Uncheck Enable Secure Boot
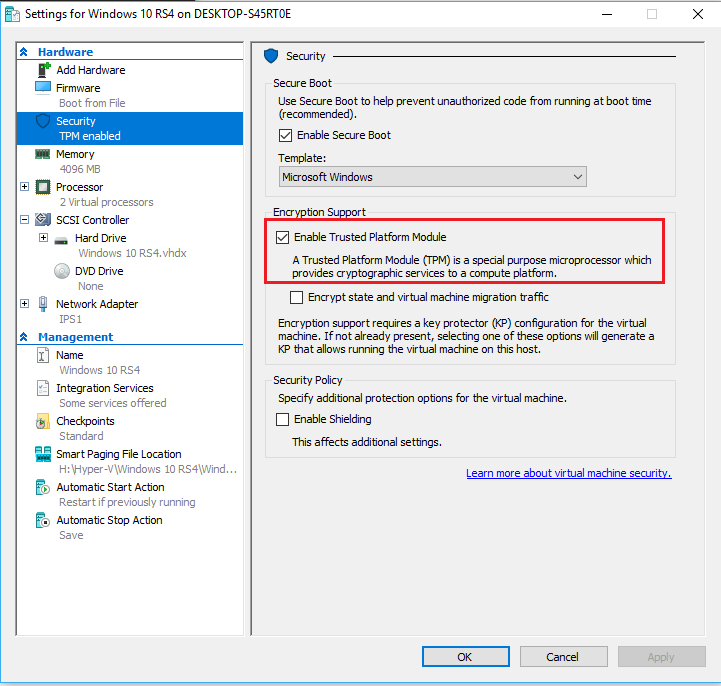The height and width of the screenshot is (686, 721). (285, 135)
